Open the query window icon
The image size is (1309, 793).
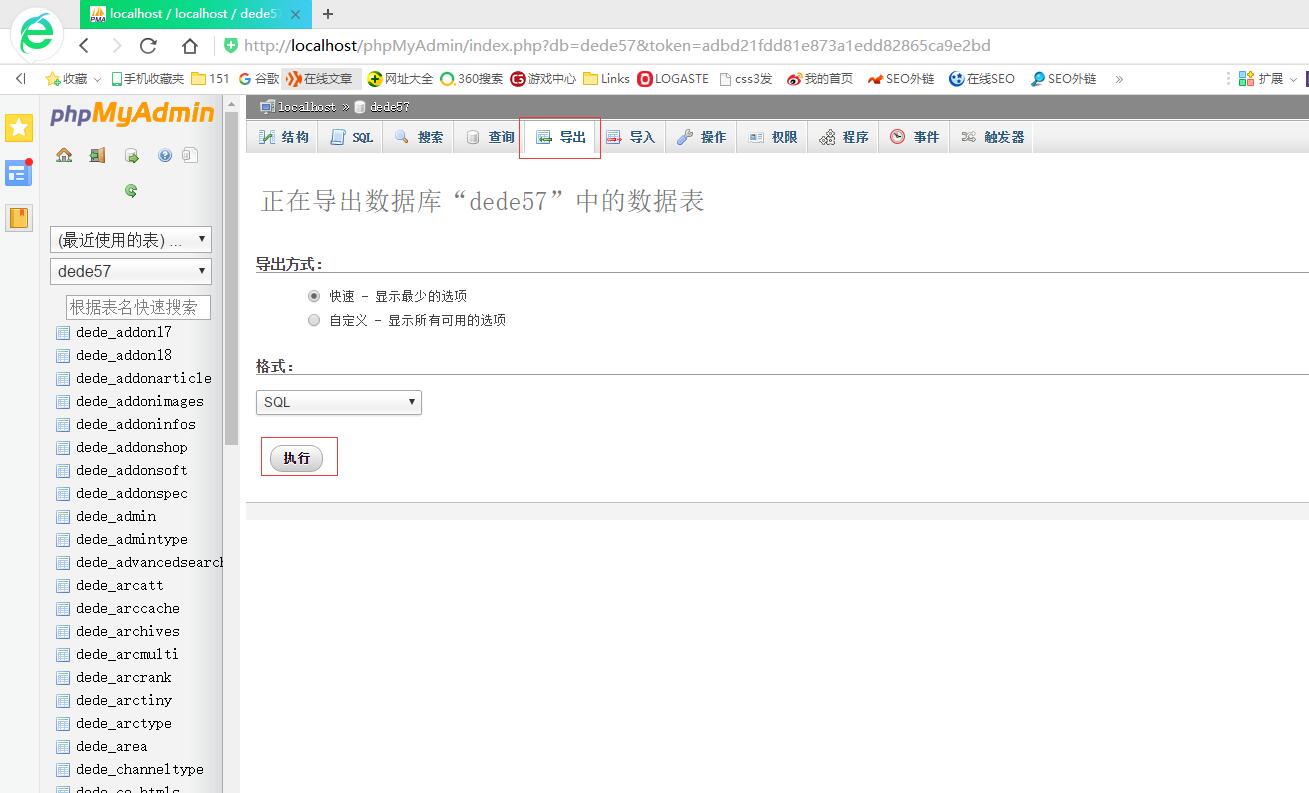pyautogui.click(x=131, y=155)
